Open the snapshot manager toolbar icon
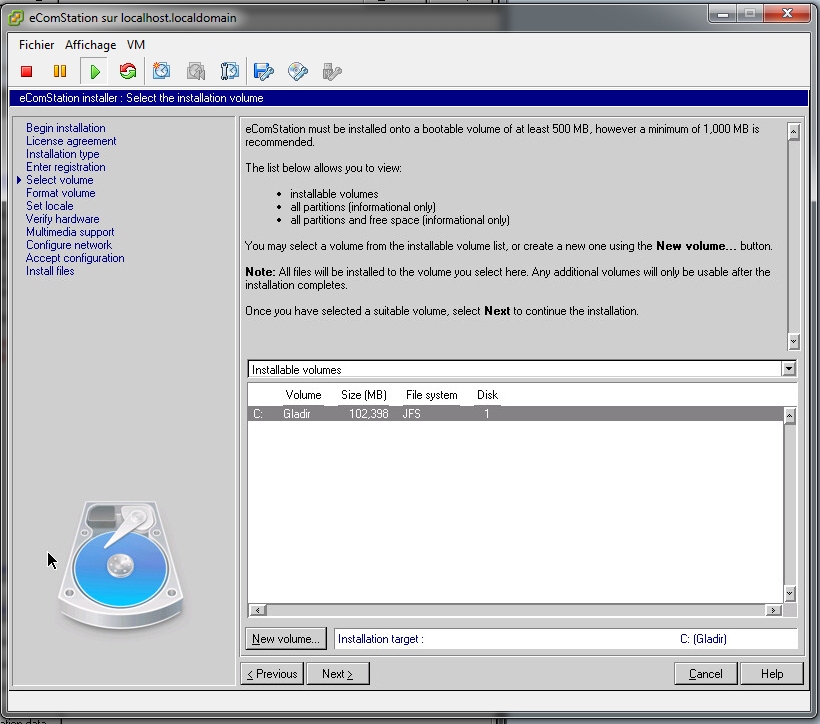 click(229, 71)
